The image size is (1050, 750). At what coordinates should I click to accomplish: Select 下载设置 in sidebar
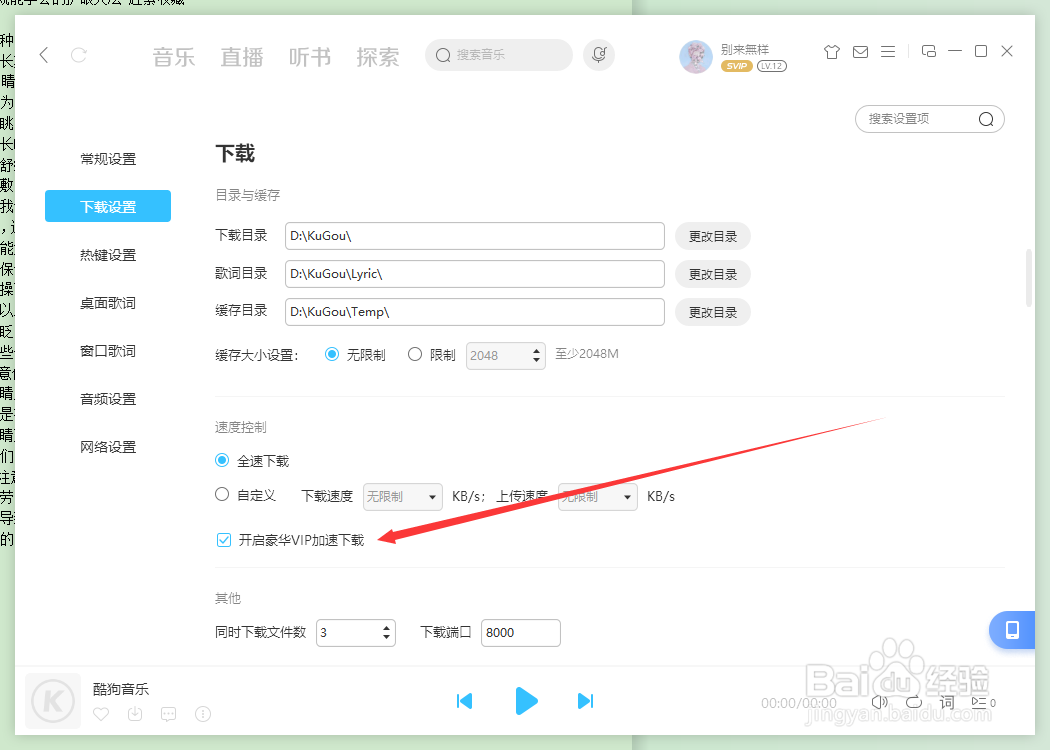108,206
